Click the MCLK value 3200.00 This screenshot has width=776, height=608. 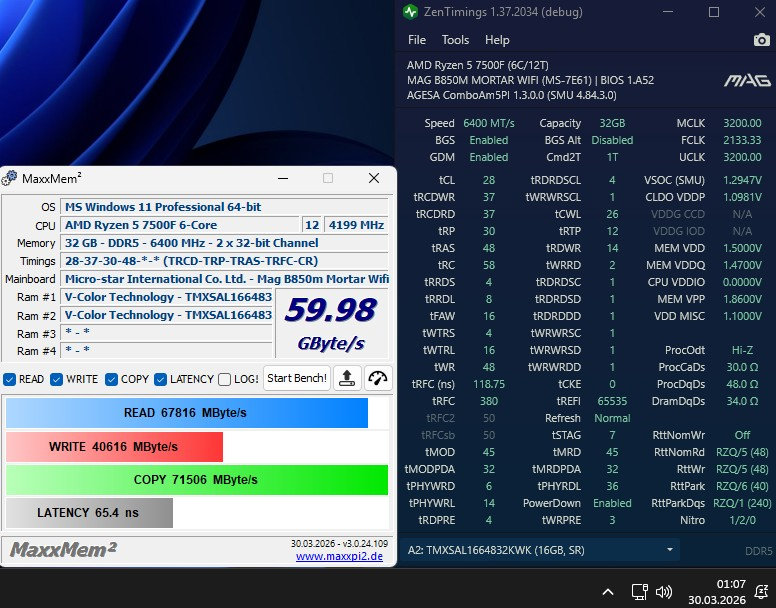(742, 123)
